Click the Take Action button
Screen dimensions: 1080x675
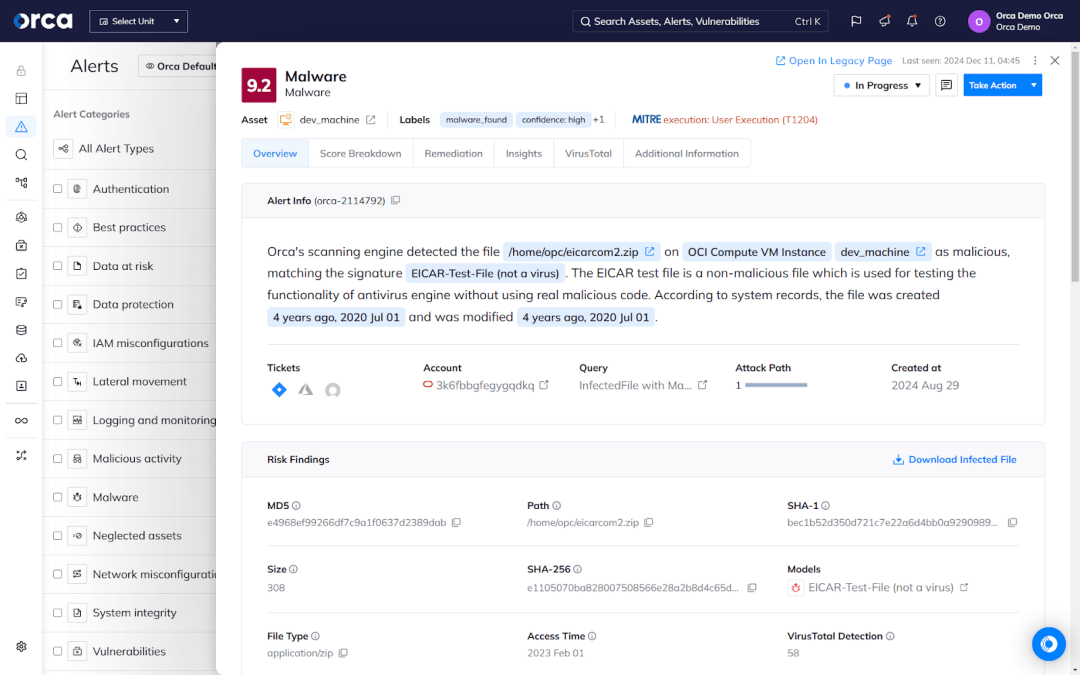994,85
